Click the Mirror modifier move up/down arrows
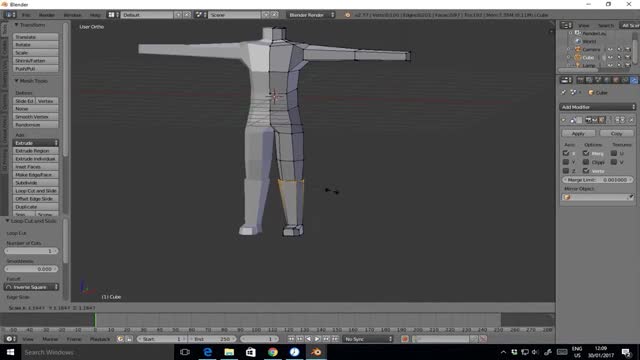 tap(620, 120)
